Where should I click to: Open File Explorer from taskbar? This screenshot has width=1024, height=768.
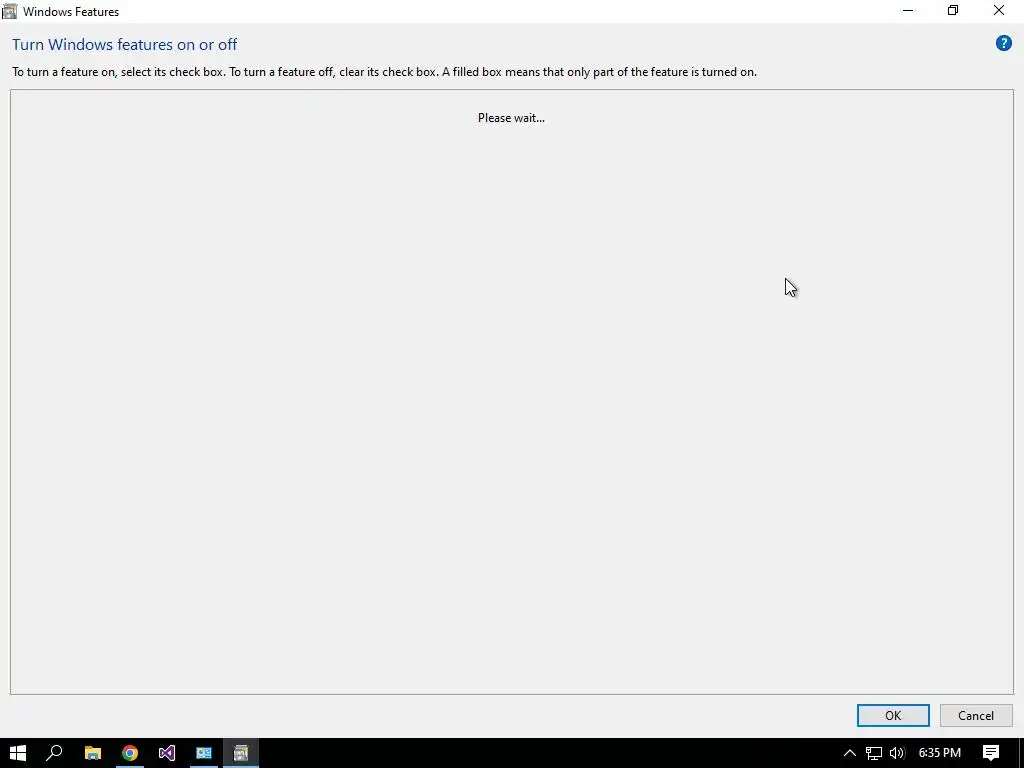(93, 753)
